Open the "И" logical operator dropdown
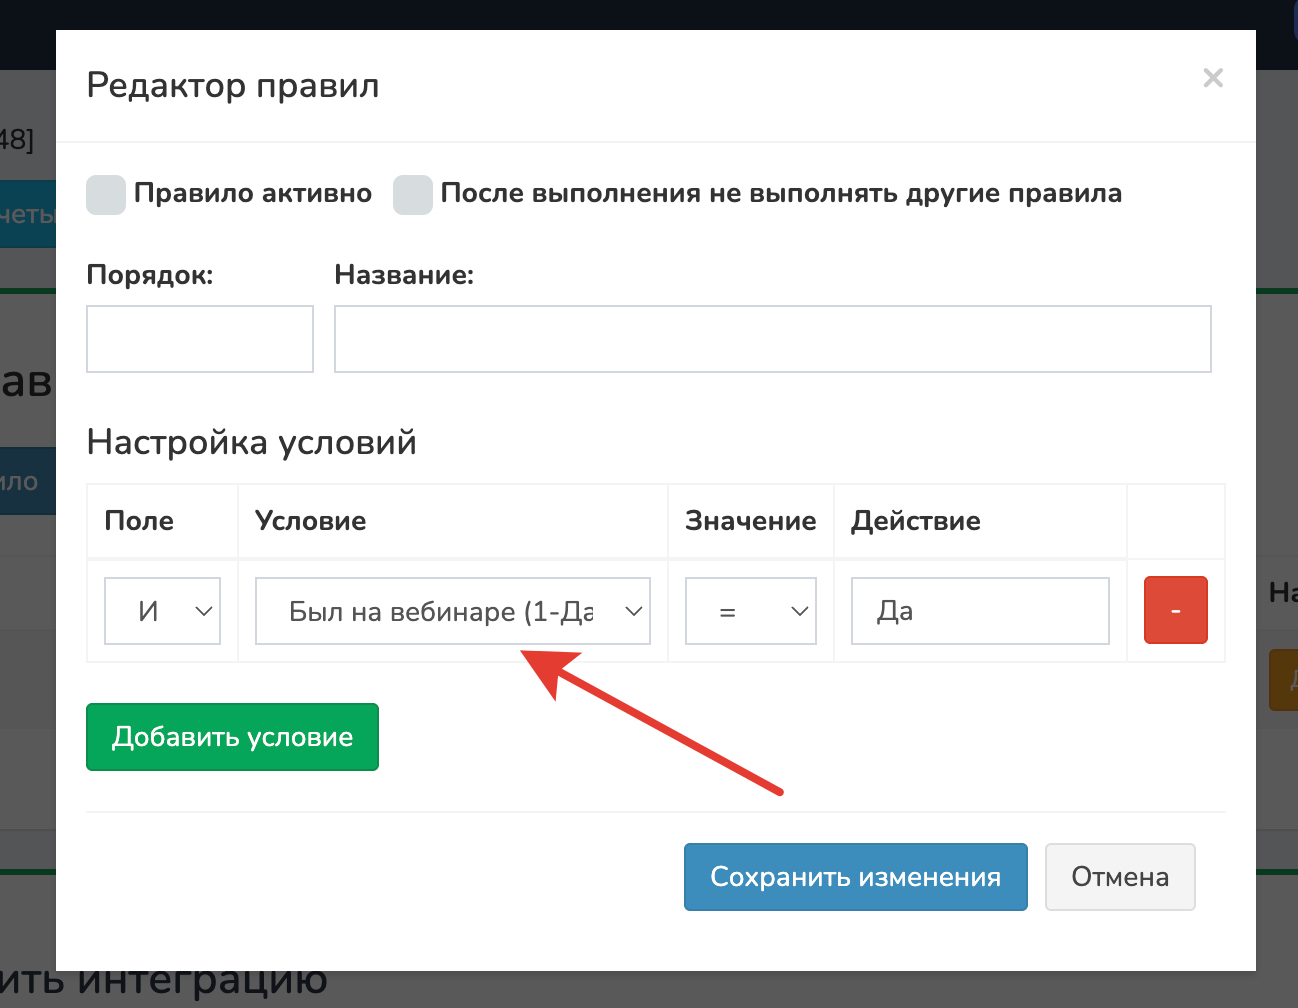The width and height of the screenshot is (1298, 1008). 162,611
